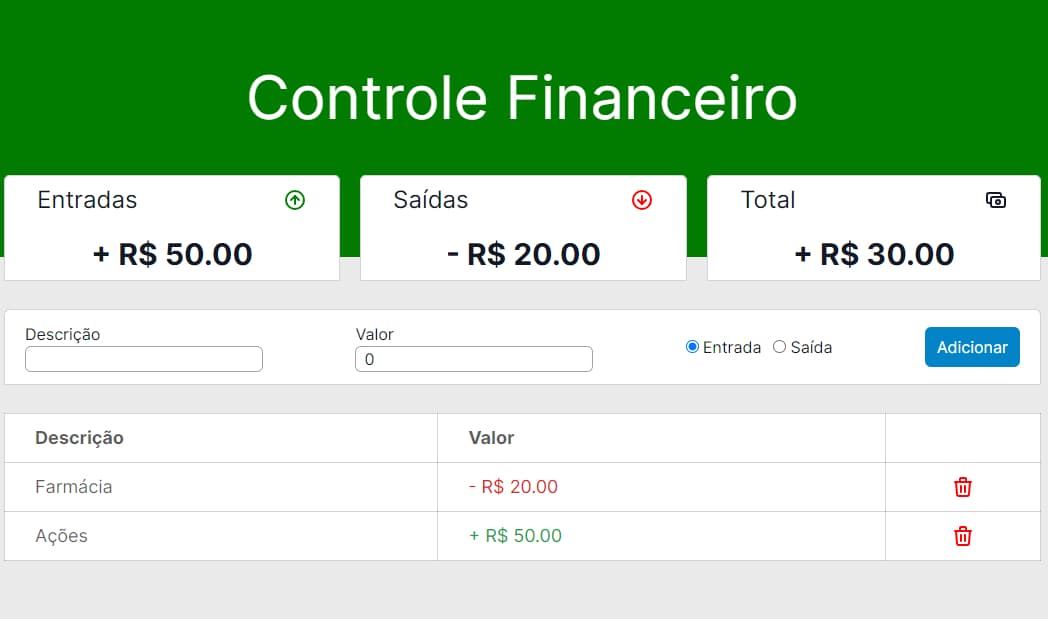
Task: Select the Farmácia row in the table
Action: (220, 487)
